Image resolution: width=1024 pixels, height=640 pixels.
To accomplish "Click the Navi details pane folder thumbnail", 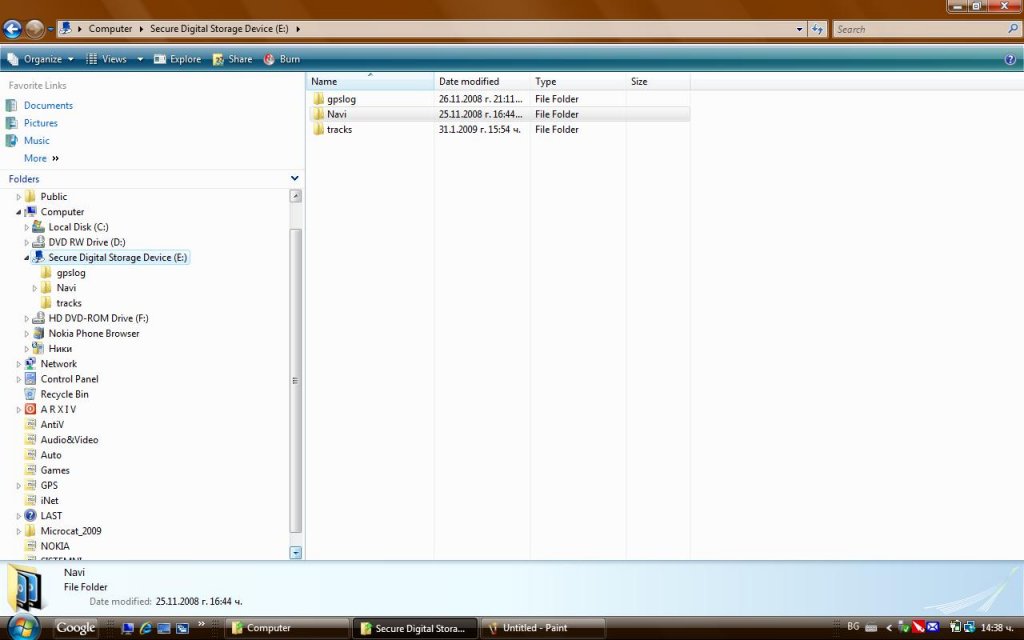I will pos(26,588).
